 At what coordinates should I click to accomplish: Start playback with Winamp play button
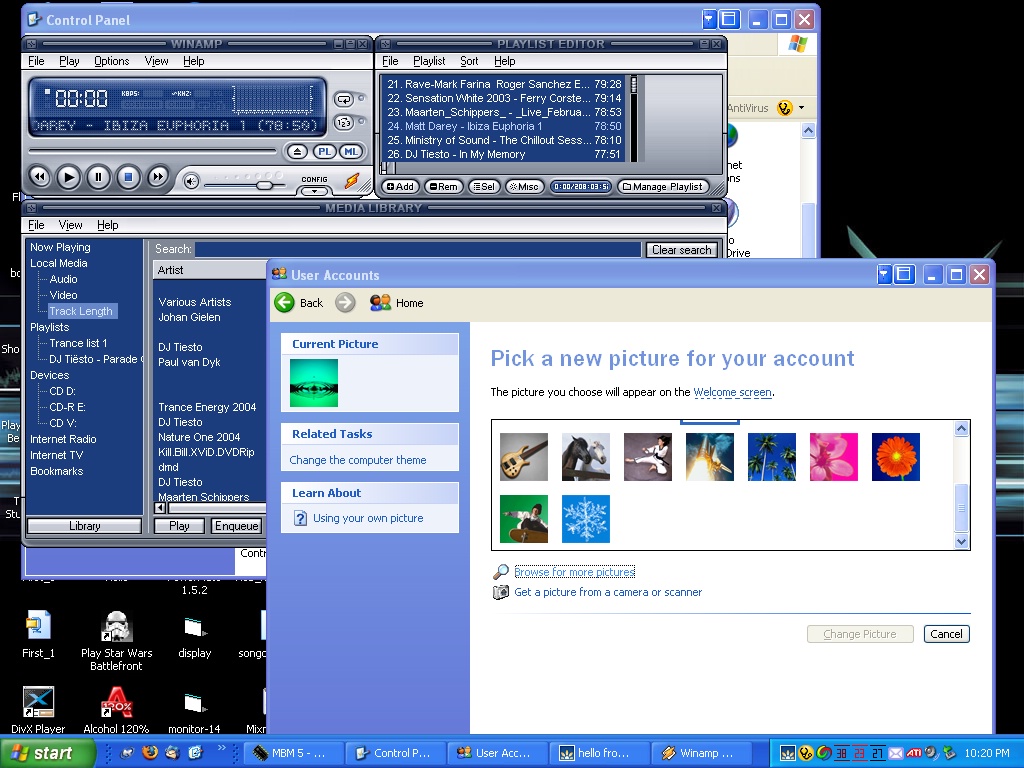[69, 177]
